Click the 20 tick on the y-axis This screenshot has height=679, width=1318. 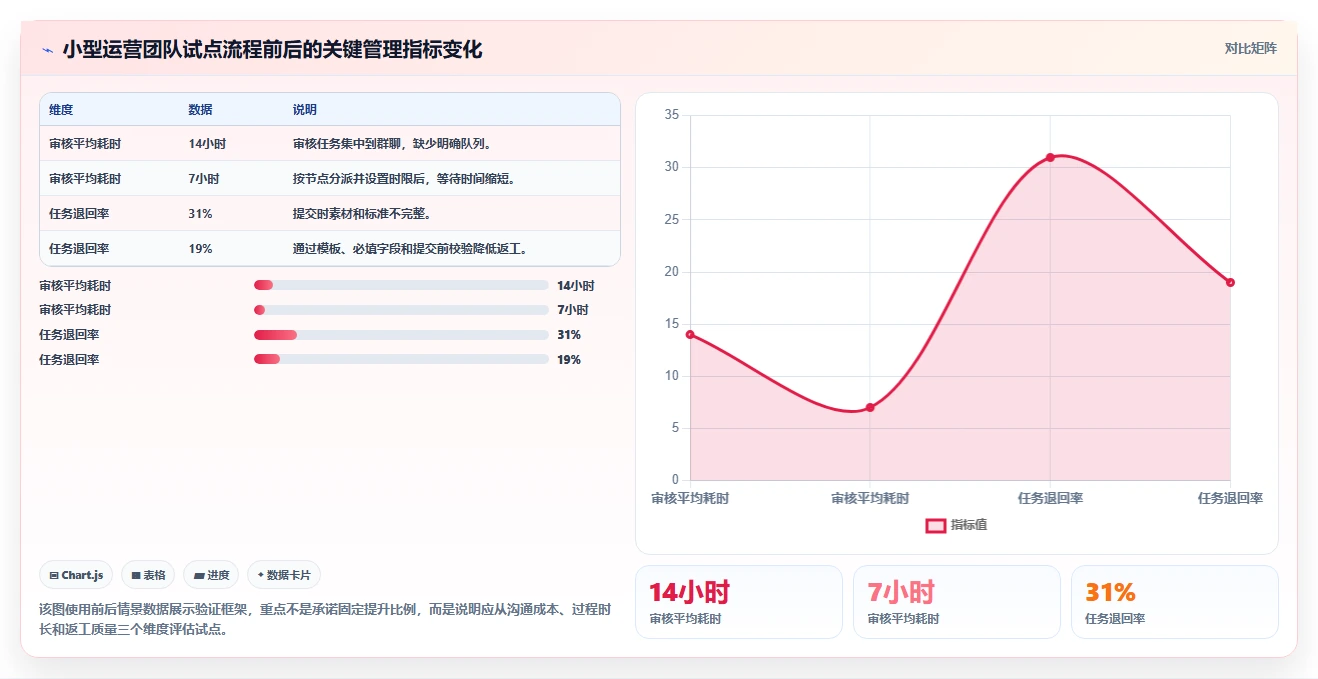click(x=672, y=272)
